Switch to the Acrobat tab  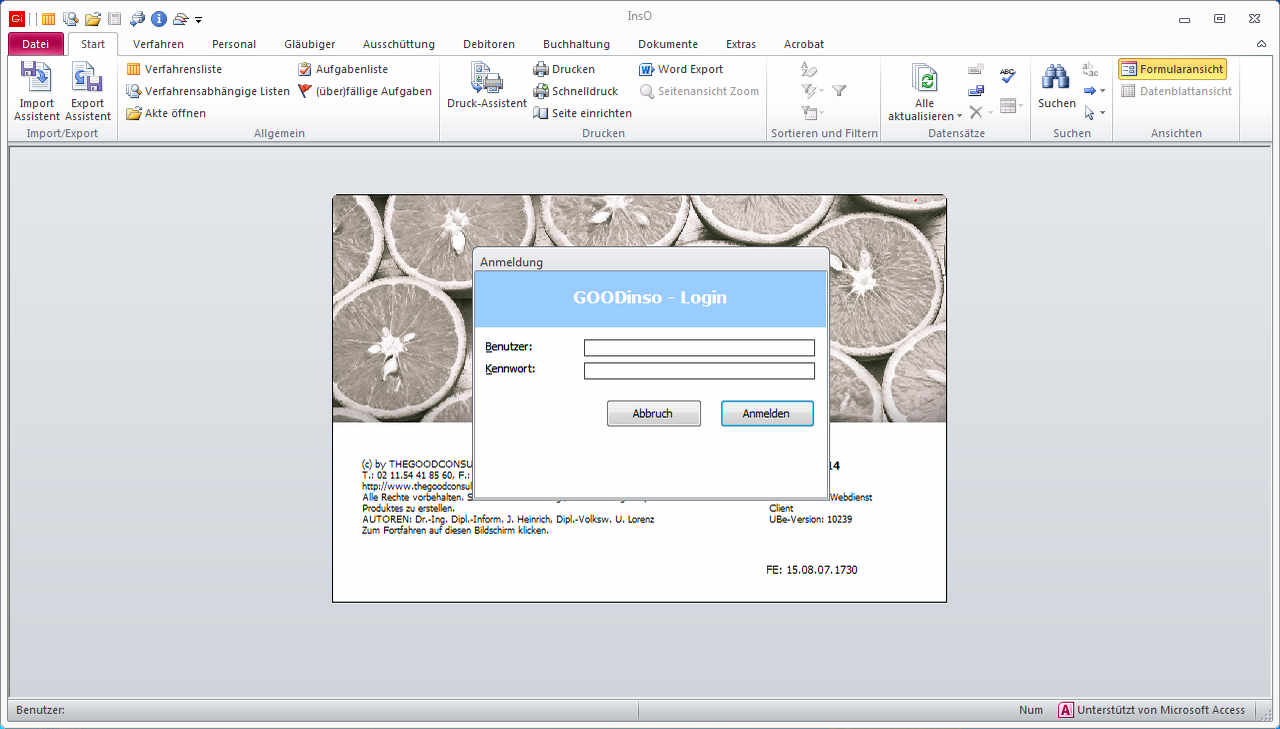click(x=804, y=44)
